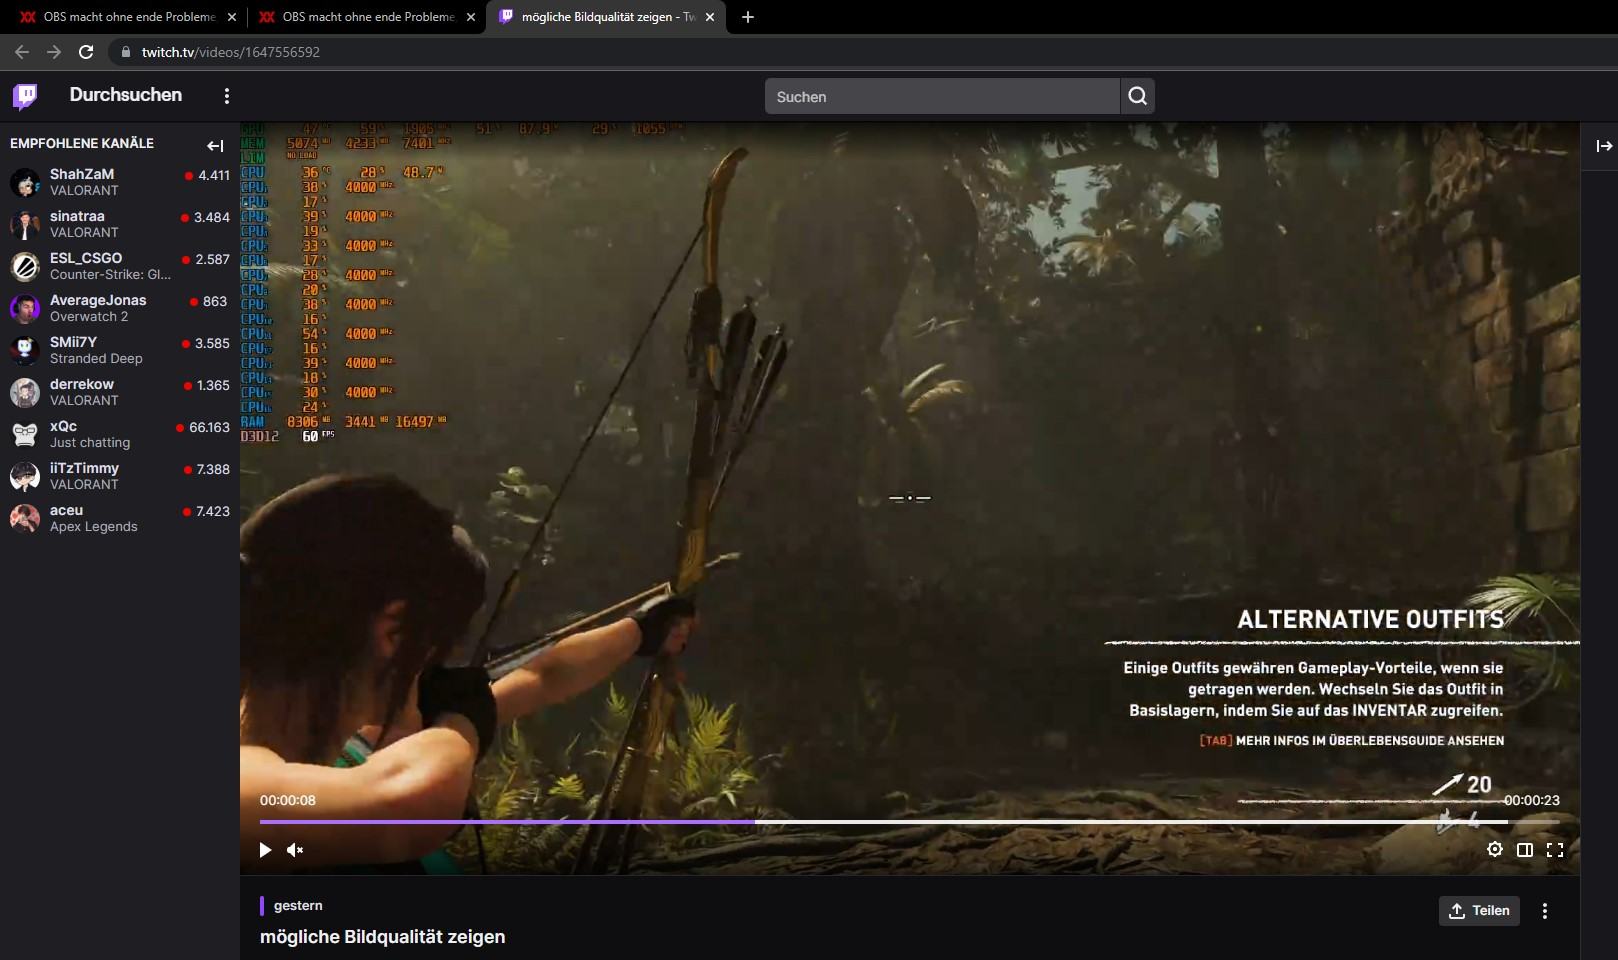Expand the right chat panel arrow
1618x960 pixels.
pos(1604,146)
